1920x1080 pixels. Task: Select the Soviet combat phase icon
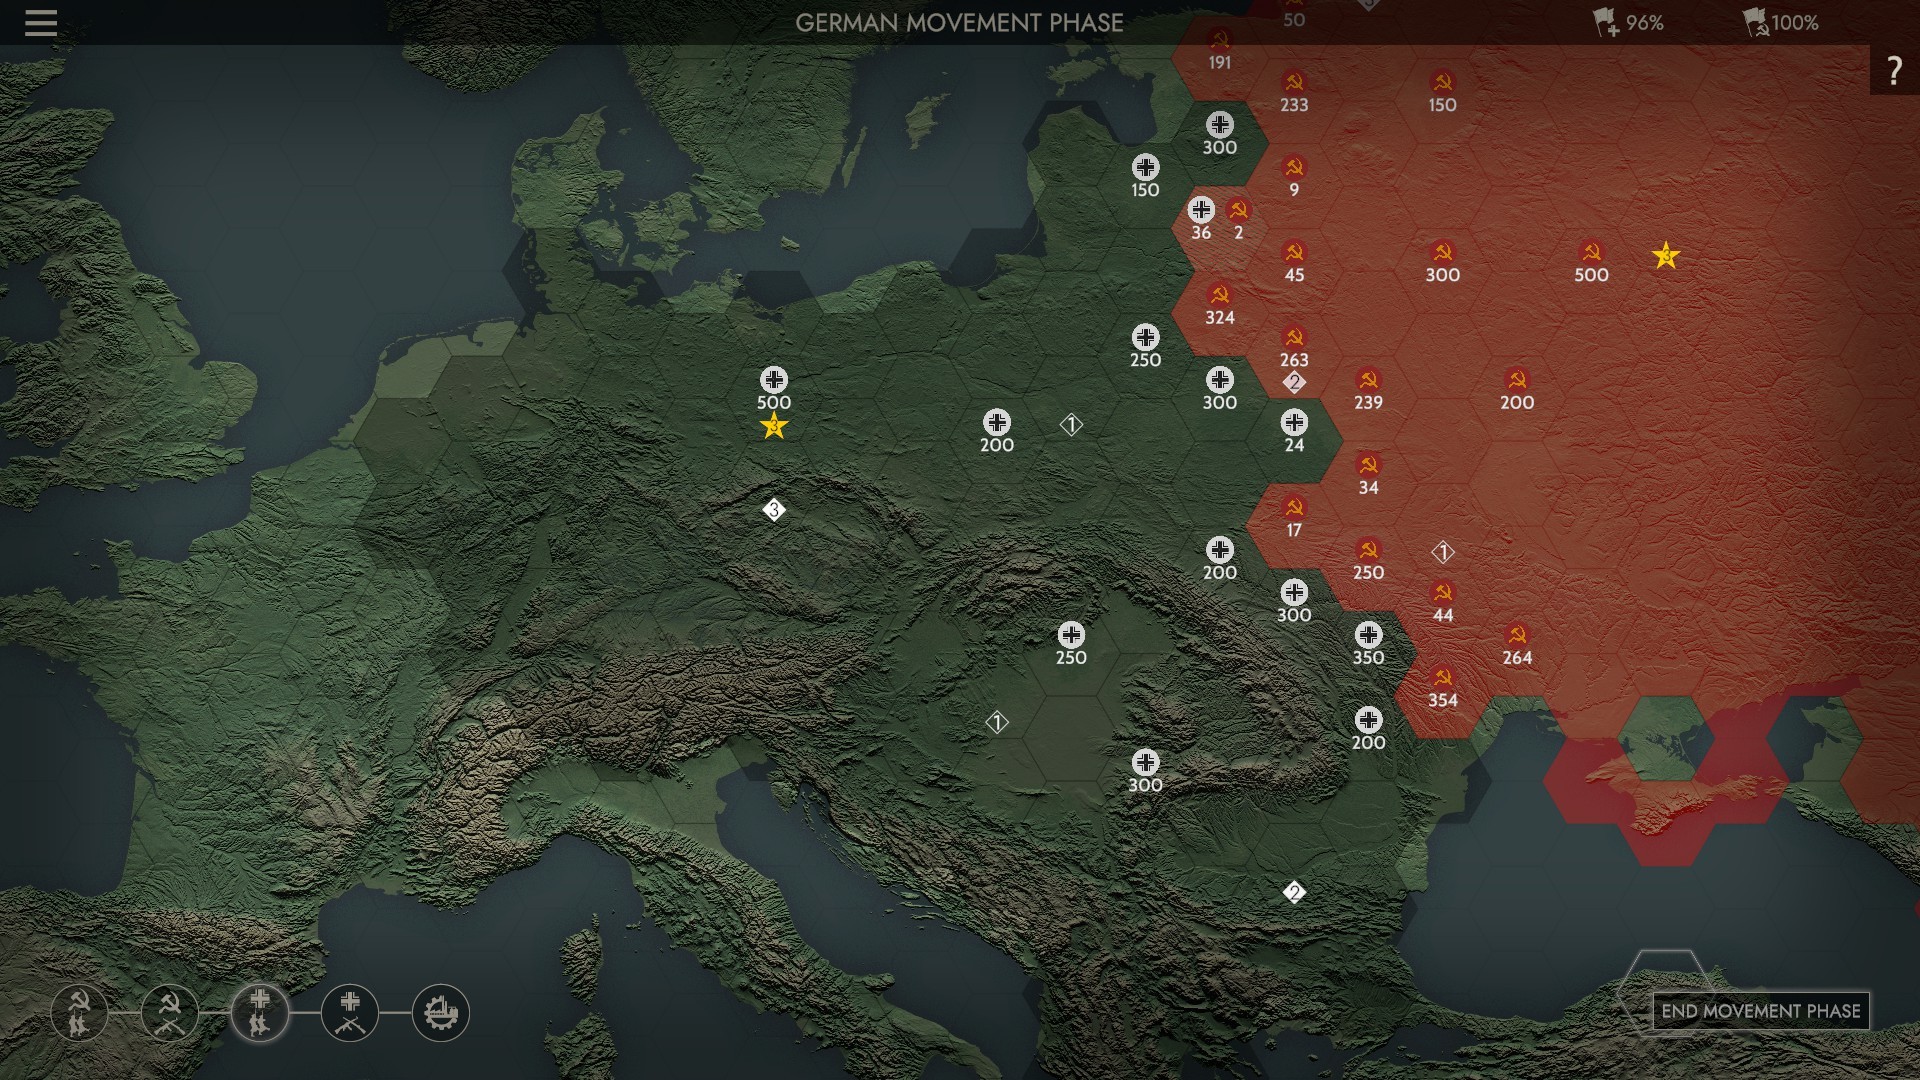[x=170, y=1012]
